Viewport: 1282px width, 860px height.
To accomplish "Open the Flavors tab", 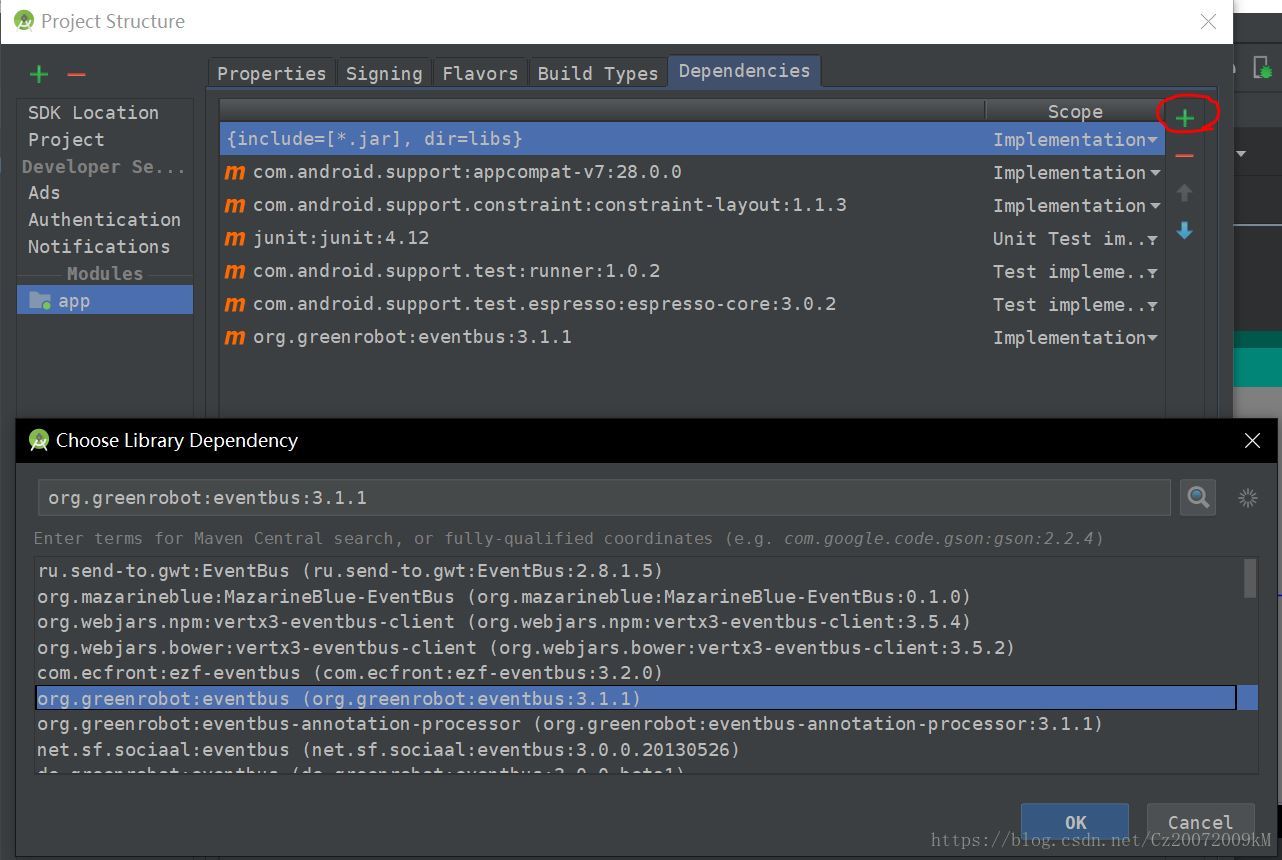I will coord(480,73).
